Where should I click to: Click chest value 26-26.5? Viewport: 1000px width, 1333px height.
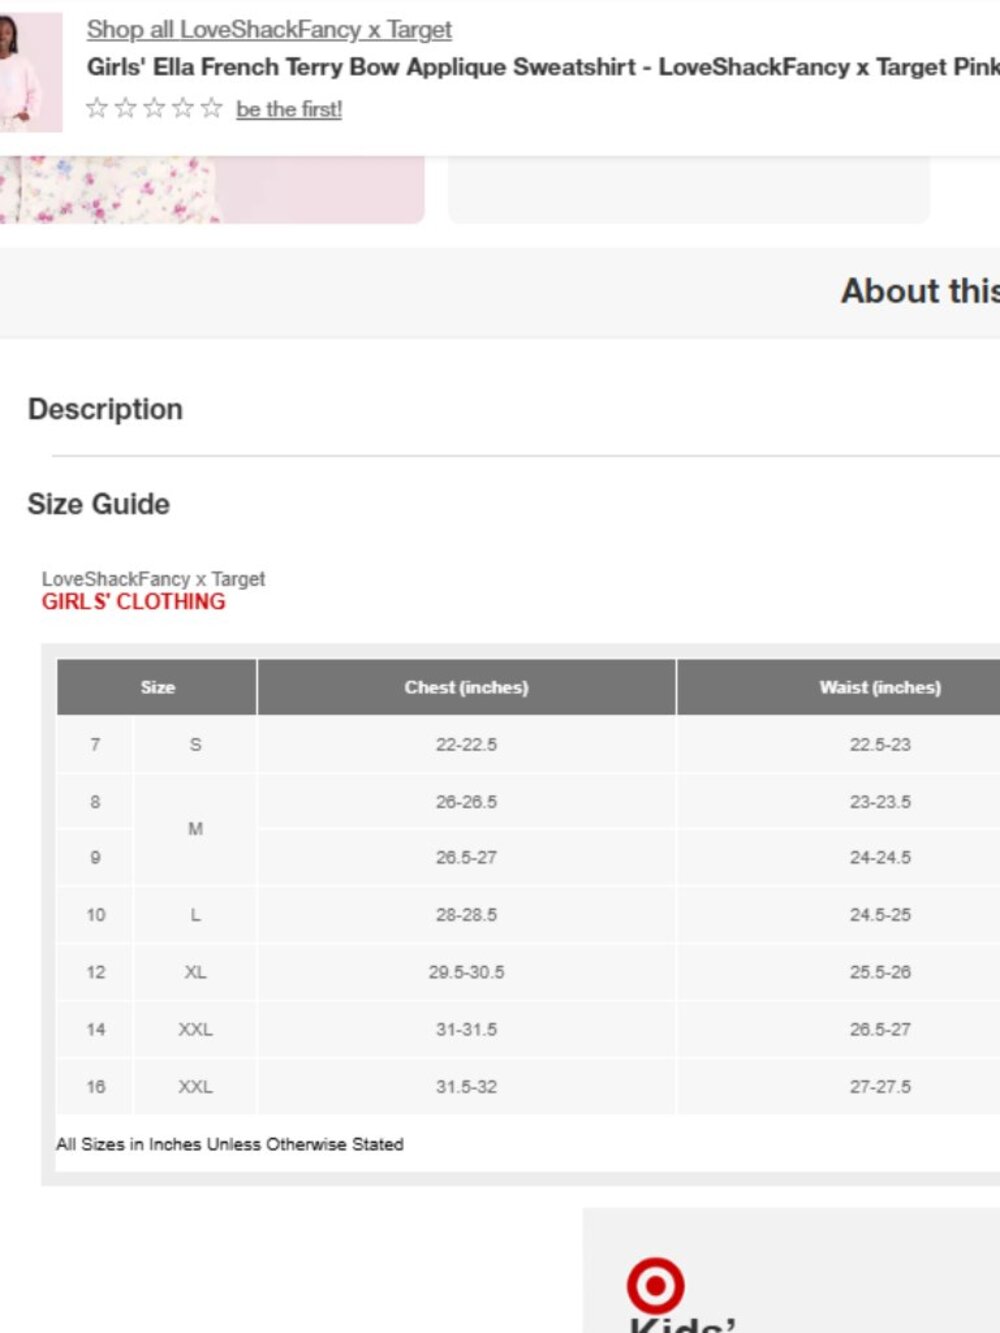[466, 801]
